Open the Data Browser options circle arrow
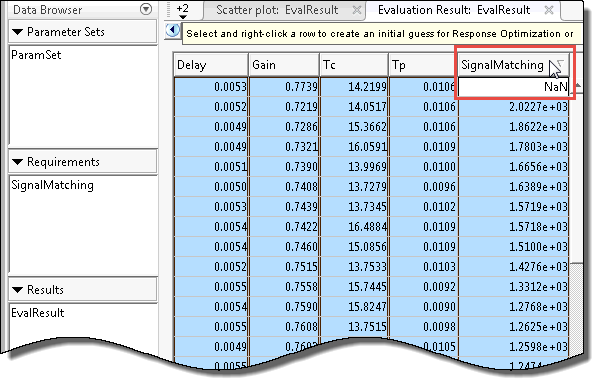This screenshot has height=386, width=599. point(146,9)
